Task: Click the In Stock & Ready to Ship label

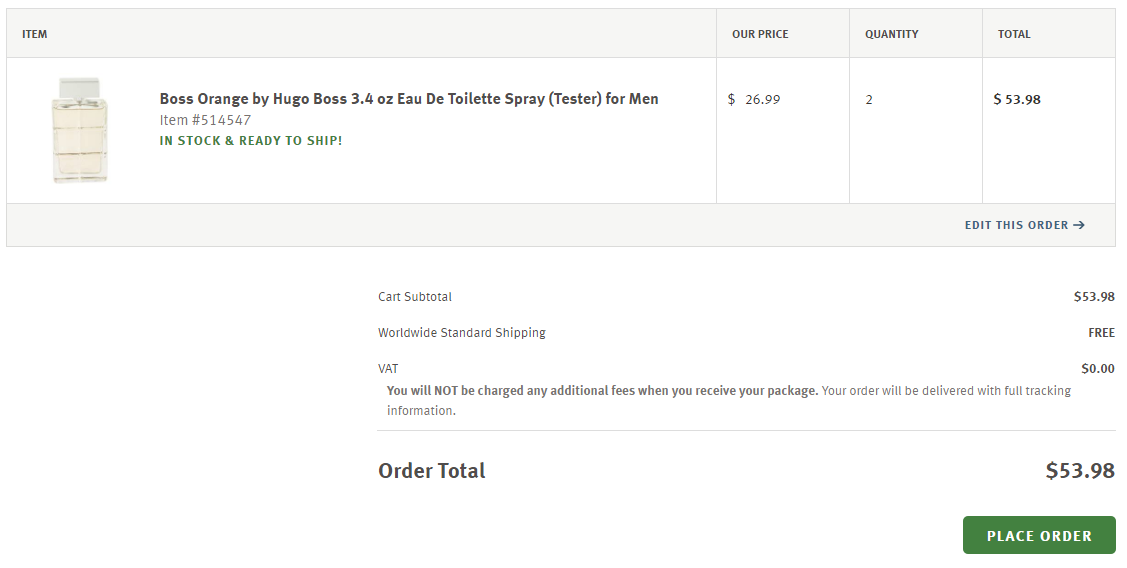Action: 251,141
